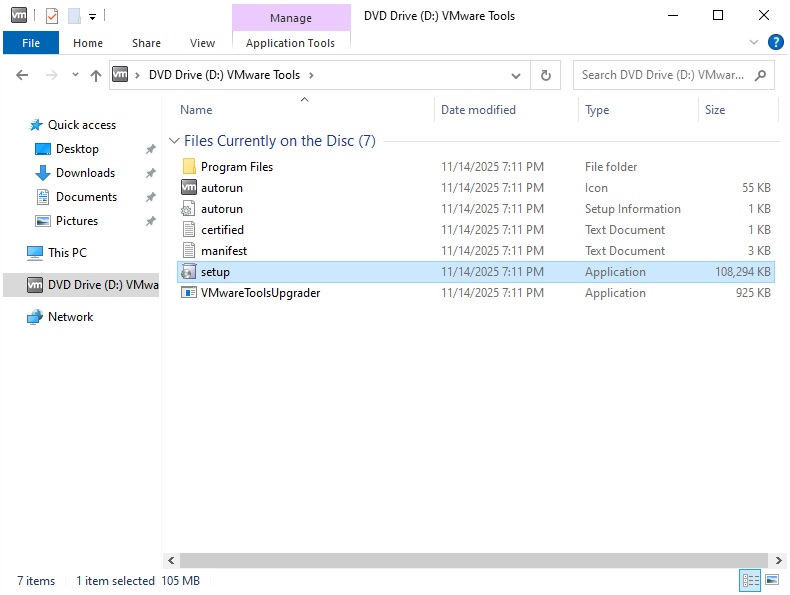The height and width of the screenshot is (595, 790).
Task: Click the Help question mark icon
Action: 775,42
